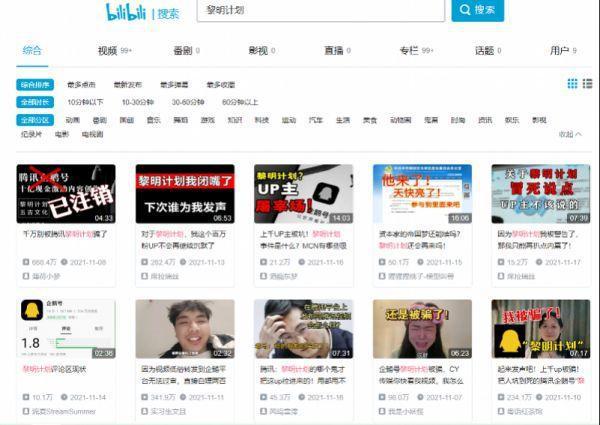Open the 综合 tab

pyautogui.click(x=32, y=50)
